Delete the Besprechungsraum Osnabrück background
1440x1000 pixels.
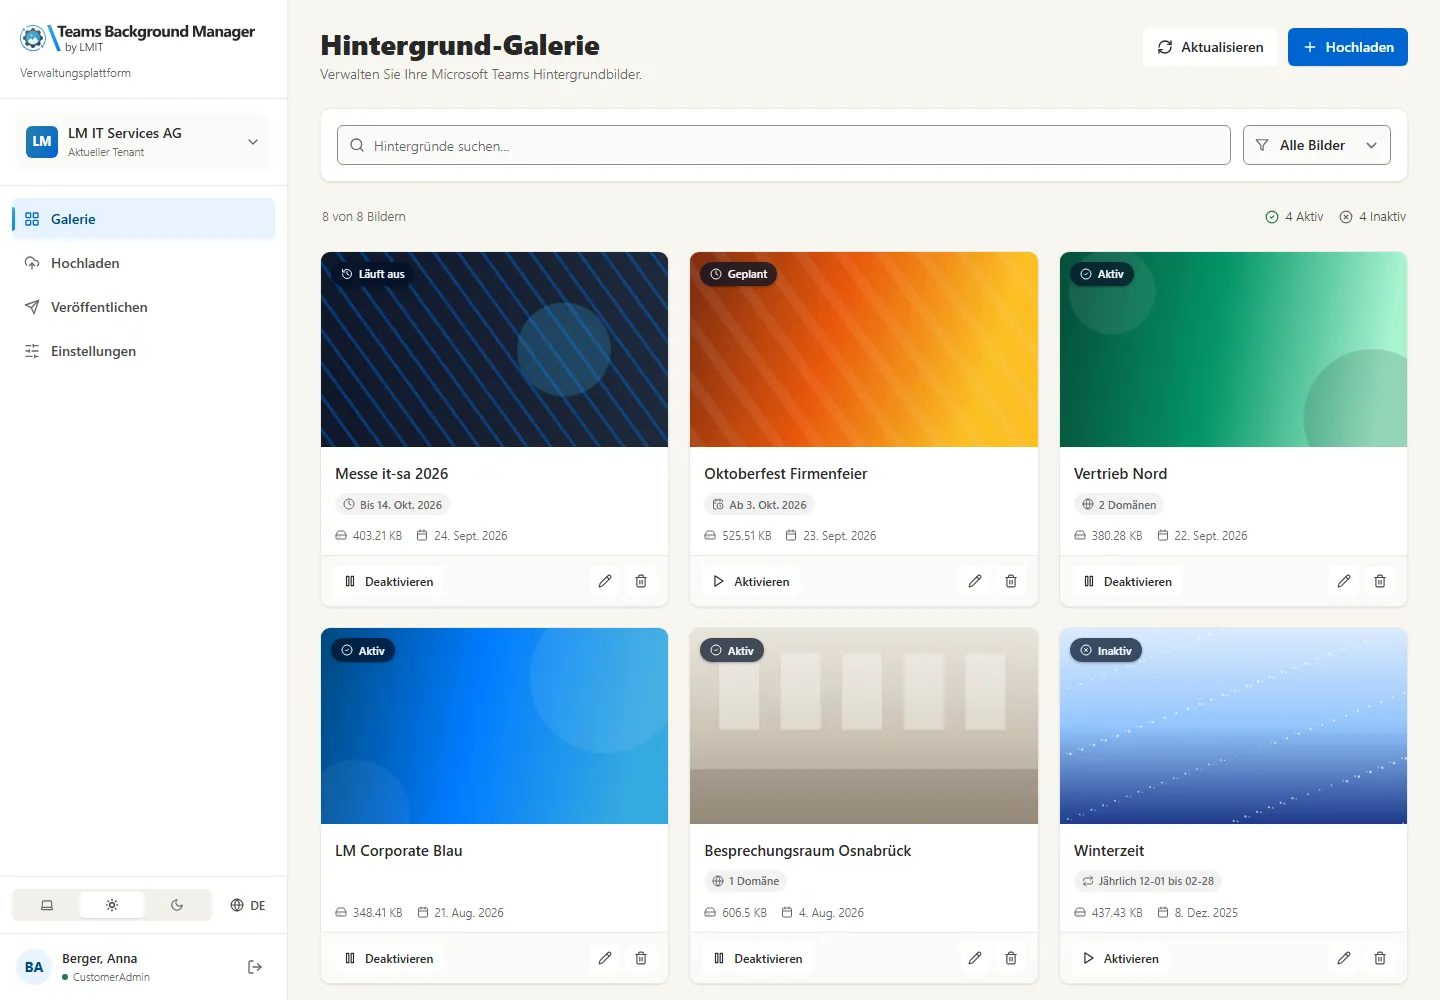[x=1011, y=958]
